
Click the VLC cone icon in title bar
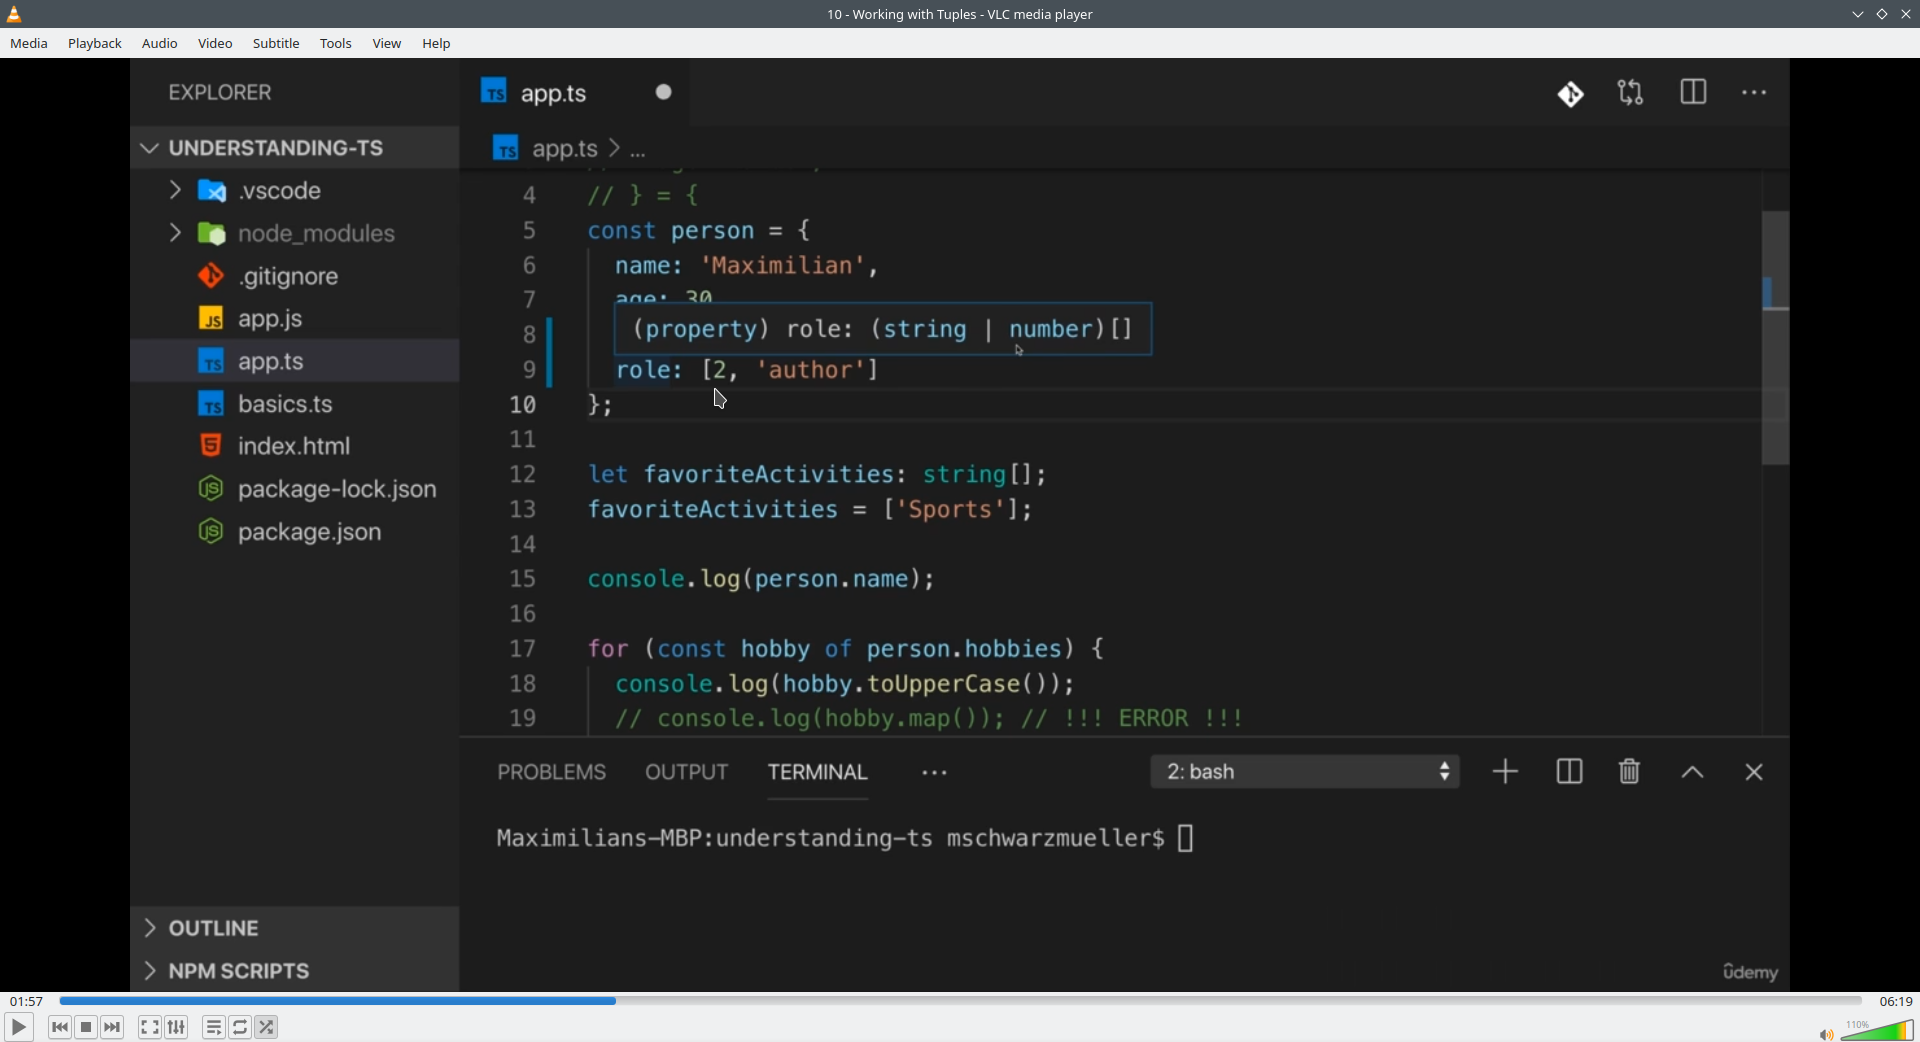(15, 14)
